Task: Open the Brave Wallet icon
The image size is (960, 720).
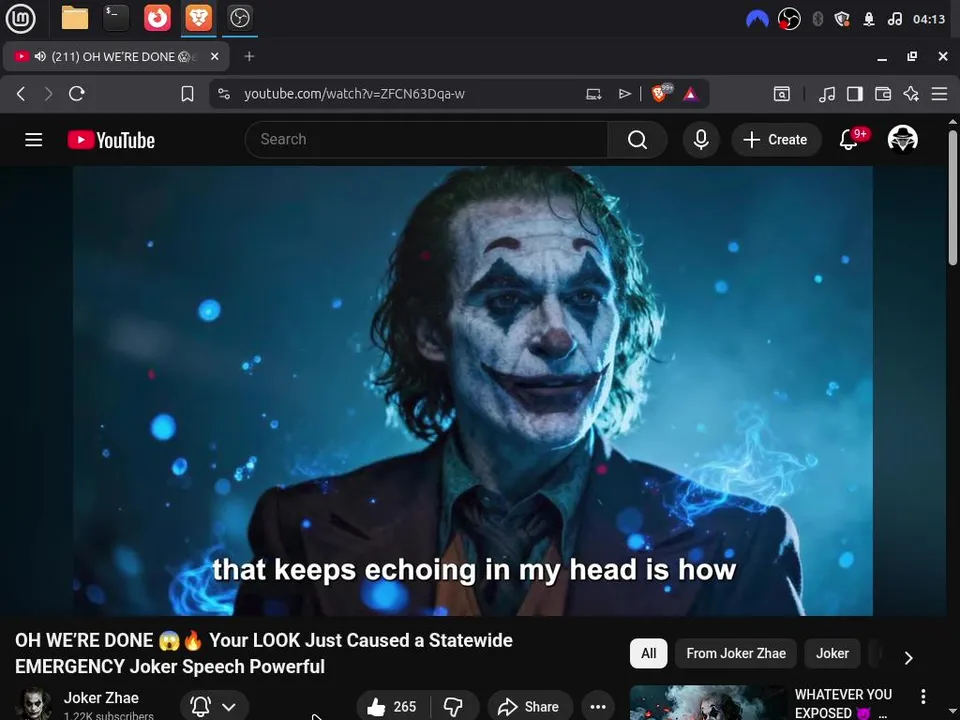Action: coord(883,94)
